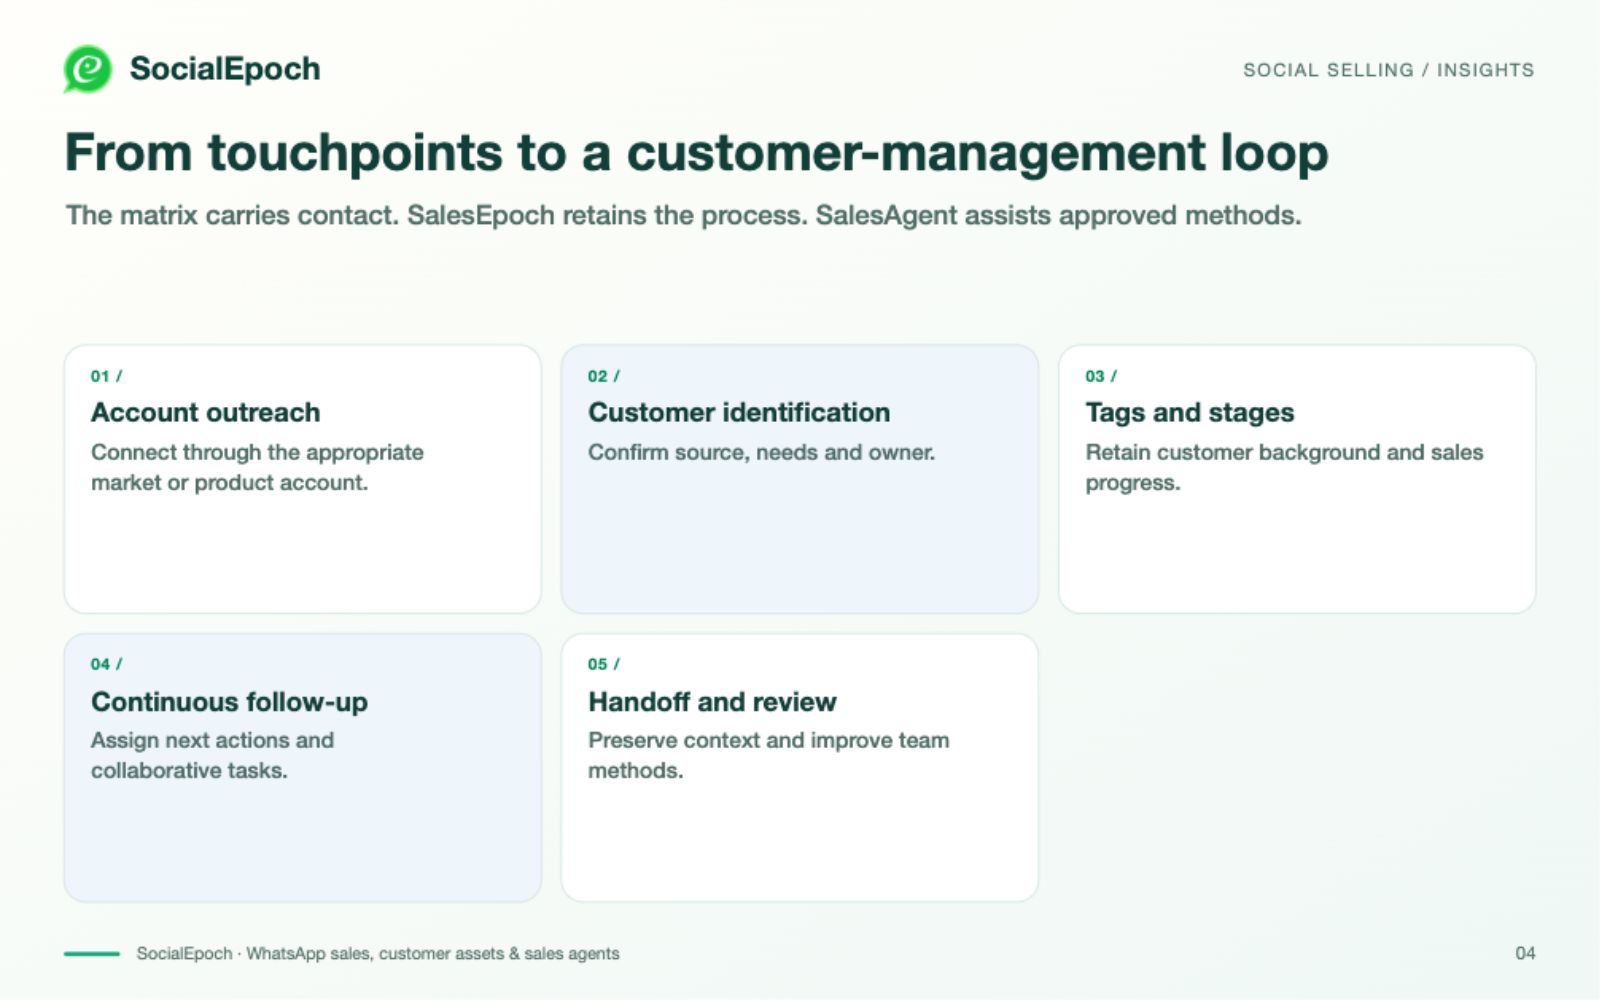This screenshot has width=1600, height=1000.
Task: Select the '05 /' step number
Action: pyautogui.click(x=604, y=664)
